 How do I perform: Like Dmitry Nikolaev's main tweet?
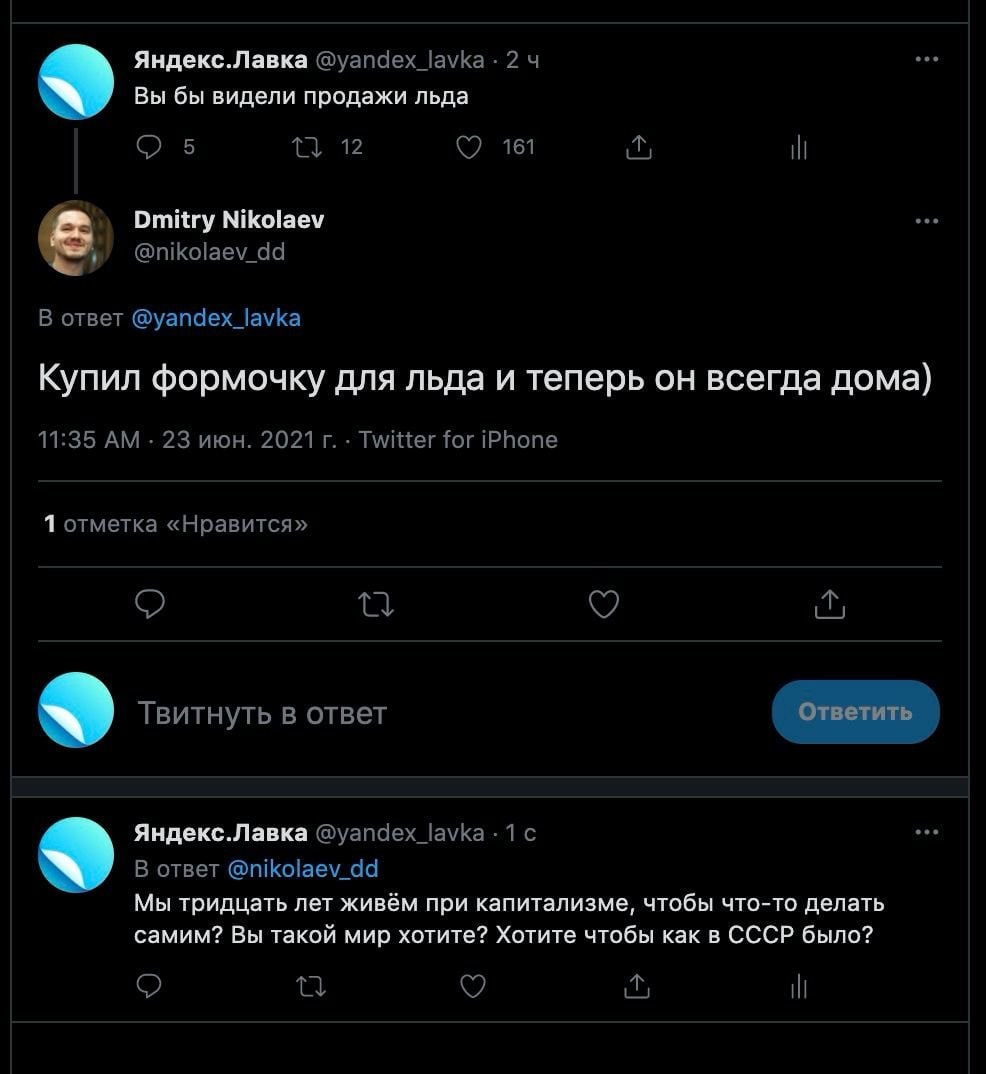pyautogui.click(x=603, y=604)
